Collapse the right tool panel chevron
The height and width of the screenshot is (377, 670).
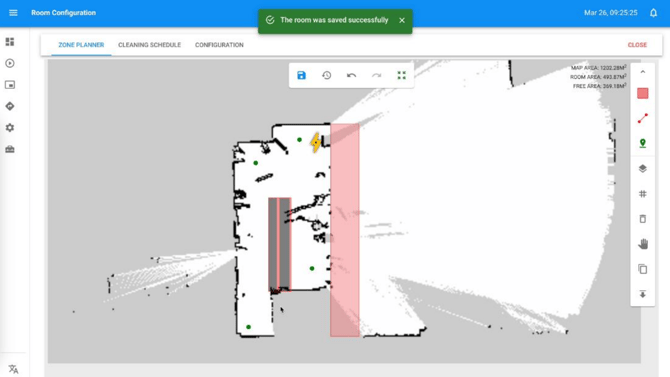(x=643, y=72)
